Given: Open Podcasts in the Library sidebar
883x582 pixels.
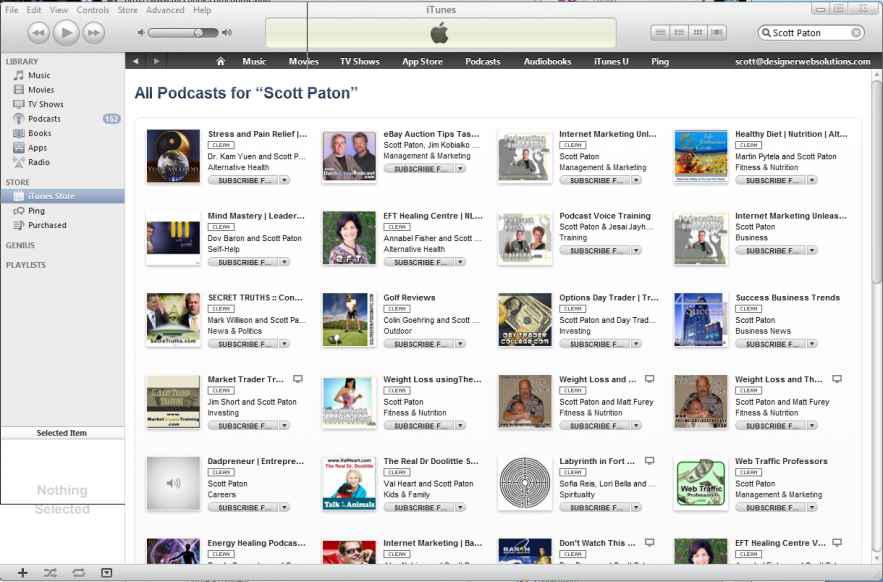Looking at the screenshot, I should pyautogui.click(x=45, y=118).
